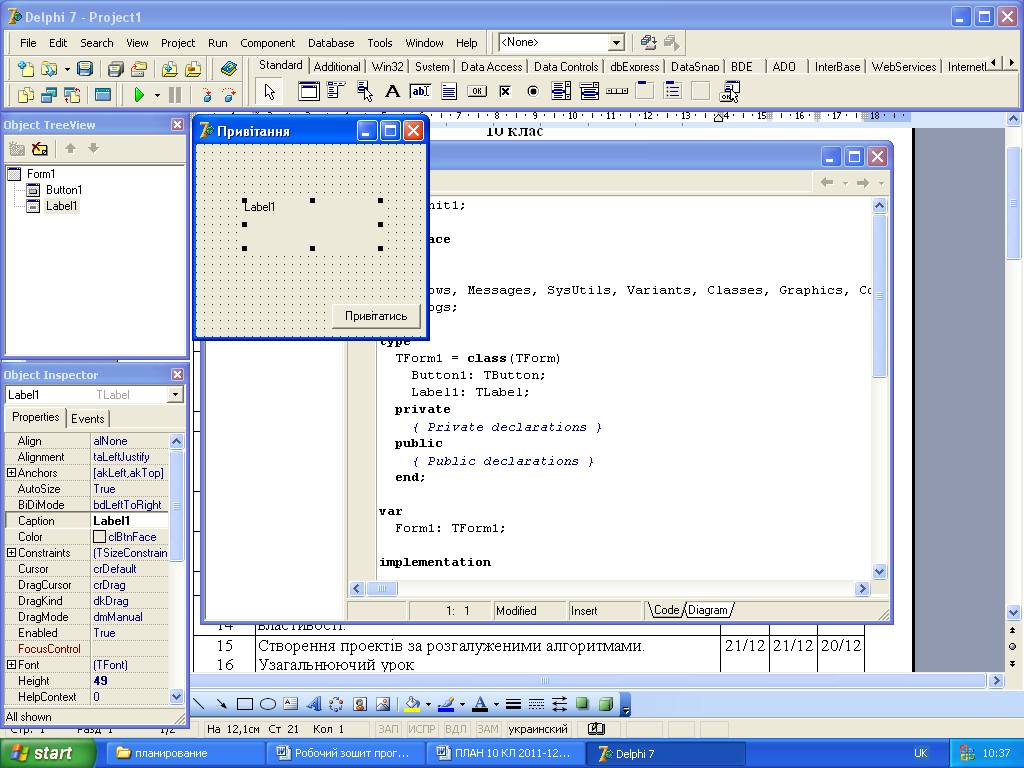Open dropdown arrow beside Open folder icon
1024x768 pixels.
click(67, 69)
